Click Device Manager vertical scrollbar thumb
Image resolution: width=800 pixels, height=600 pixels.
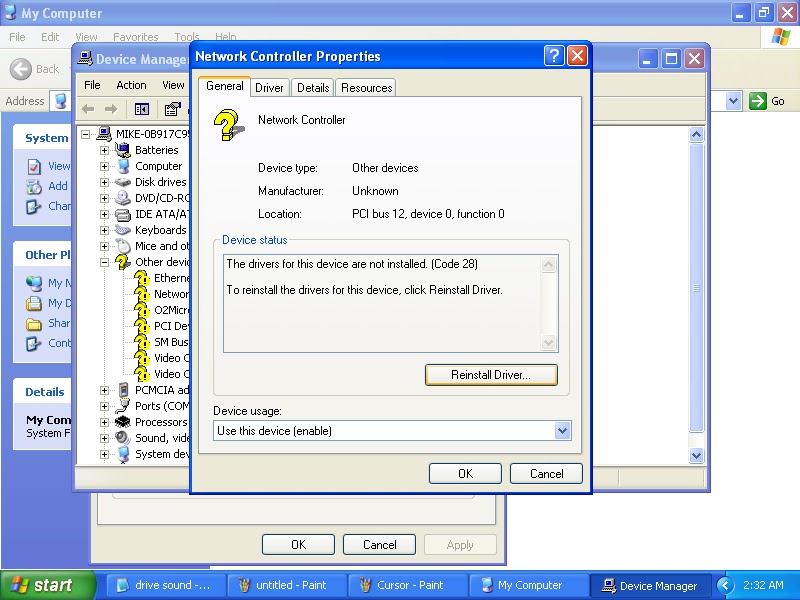(x=696, y=288)
